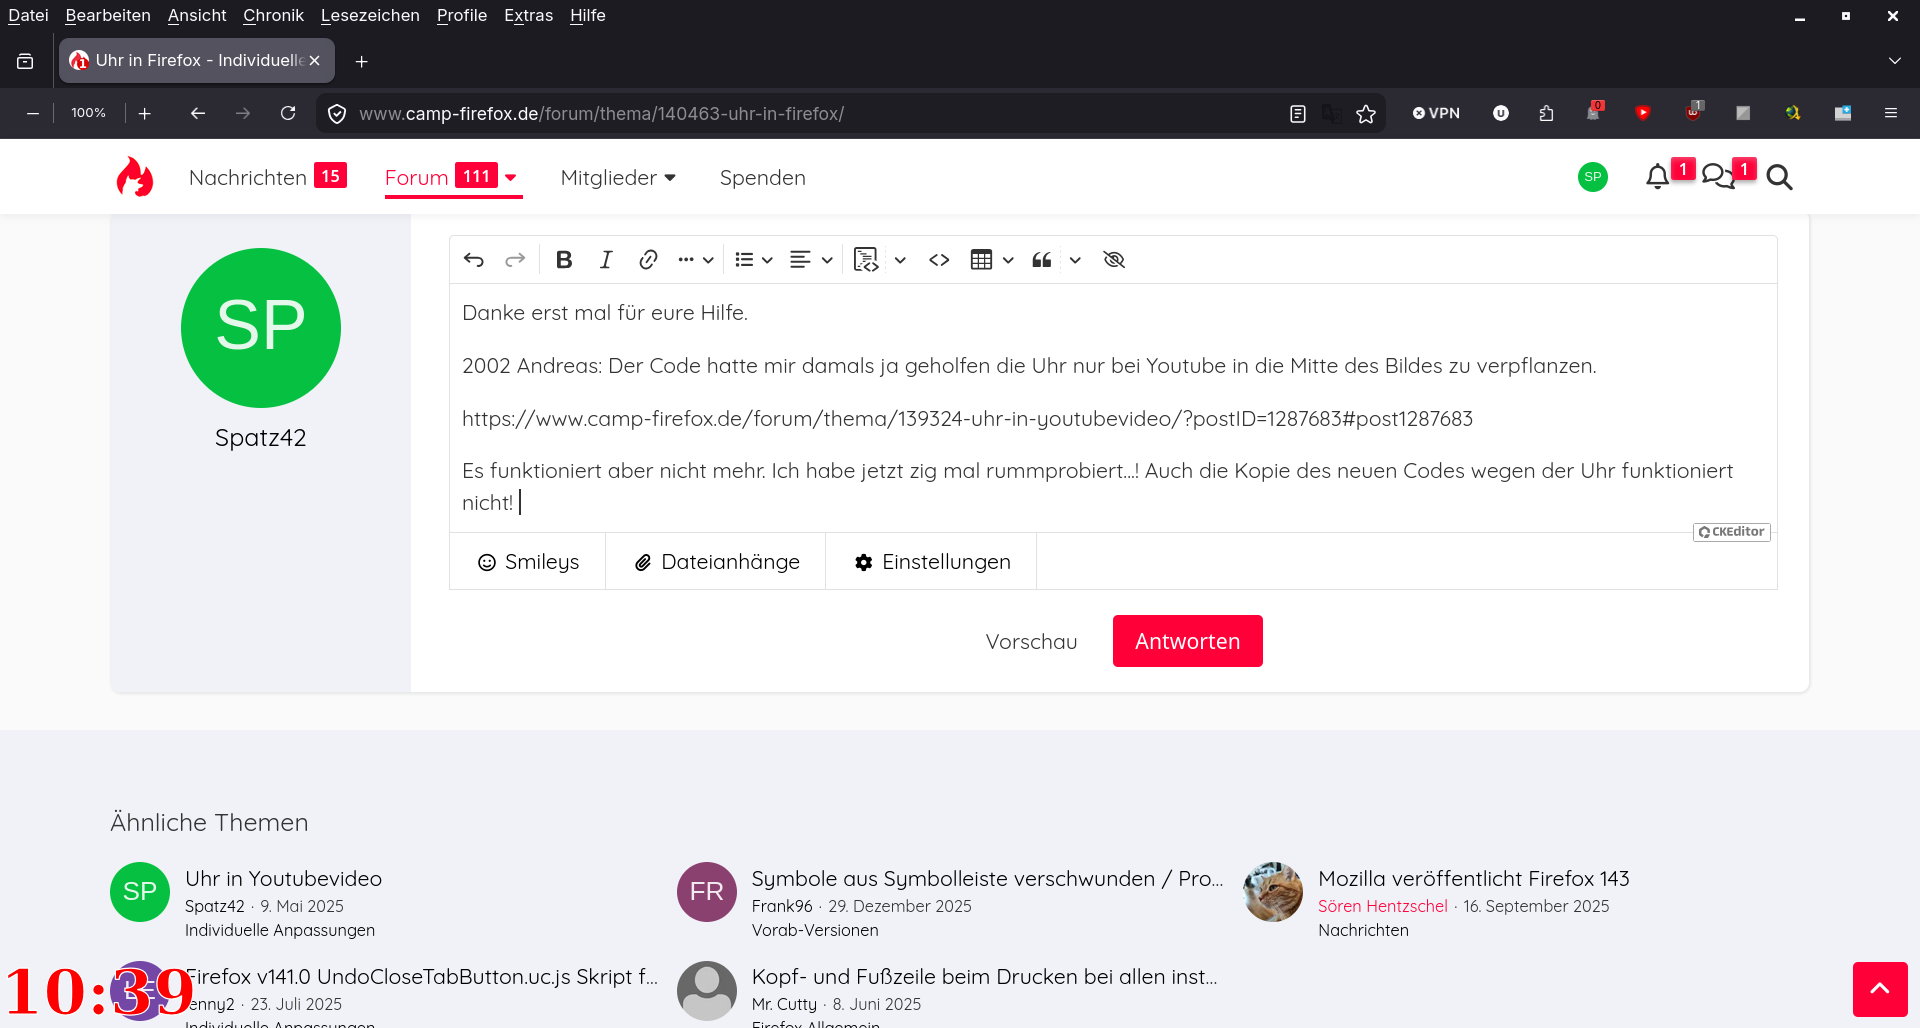Open the UndoCloseTabButton.uc.js thread

point(422,977)
